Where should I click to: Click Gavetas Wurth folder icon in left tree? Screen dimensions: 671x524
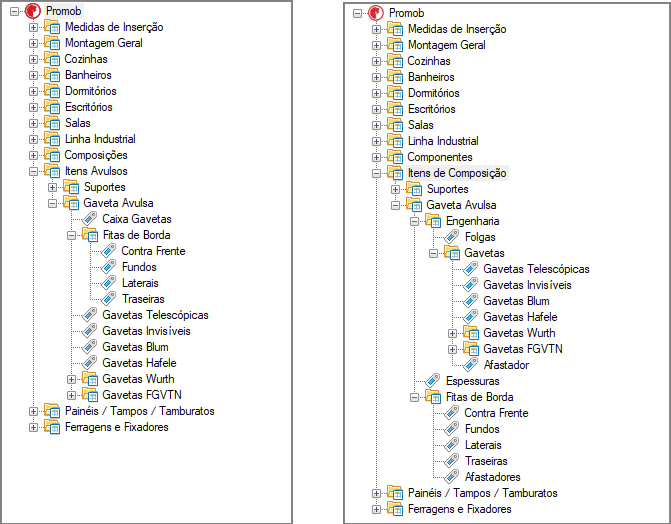click(x=90, y=379)
